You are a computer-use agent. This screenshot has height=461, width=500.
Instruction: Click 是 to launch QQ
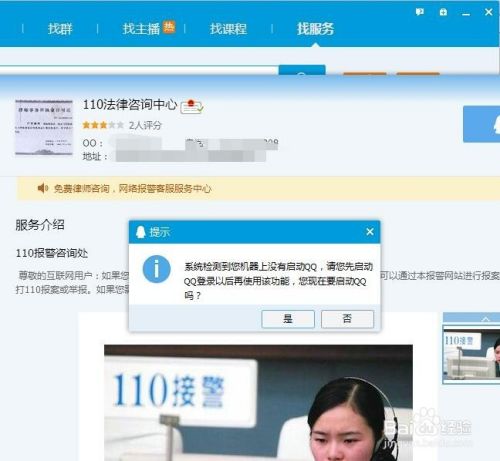[288, 319]
